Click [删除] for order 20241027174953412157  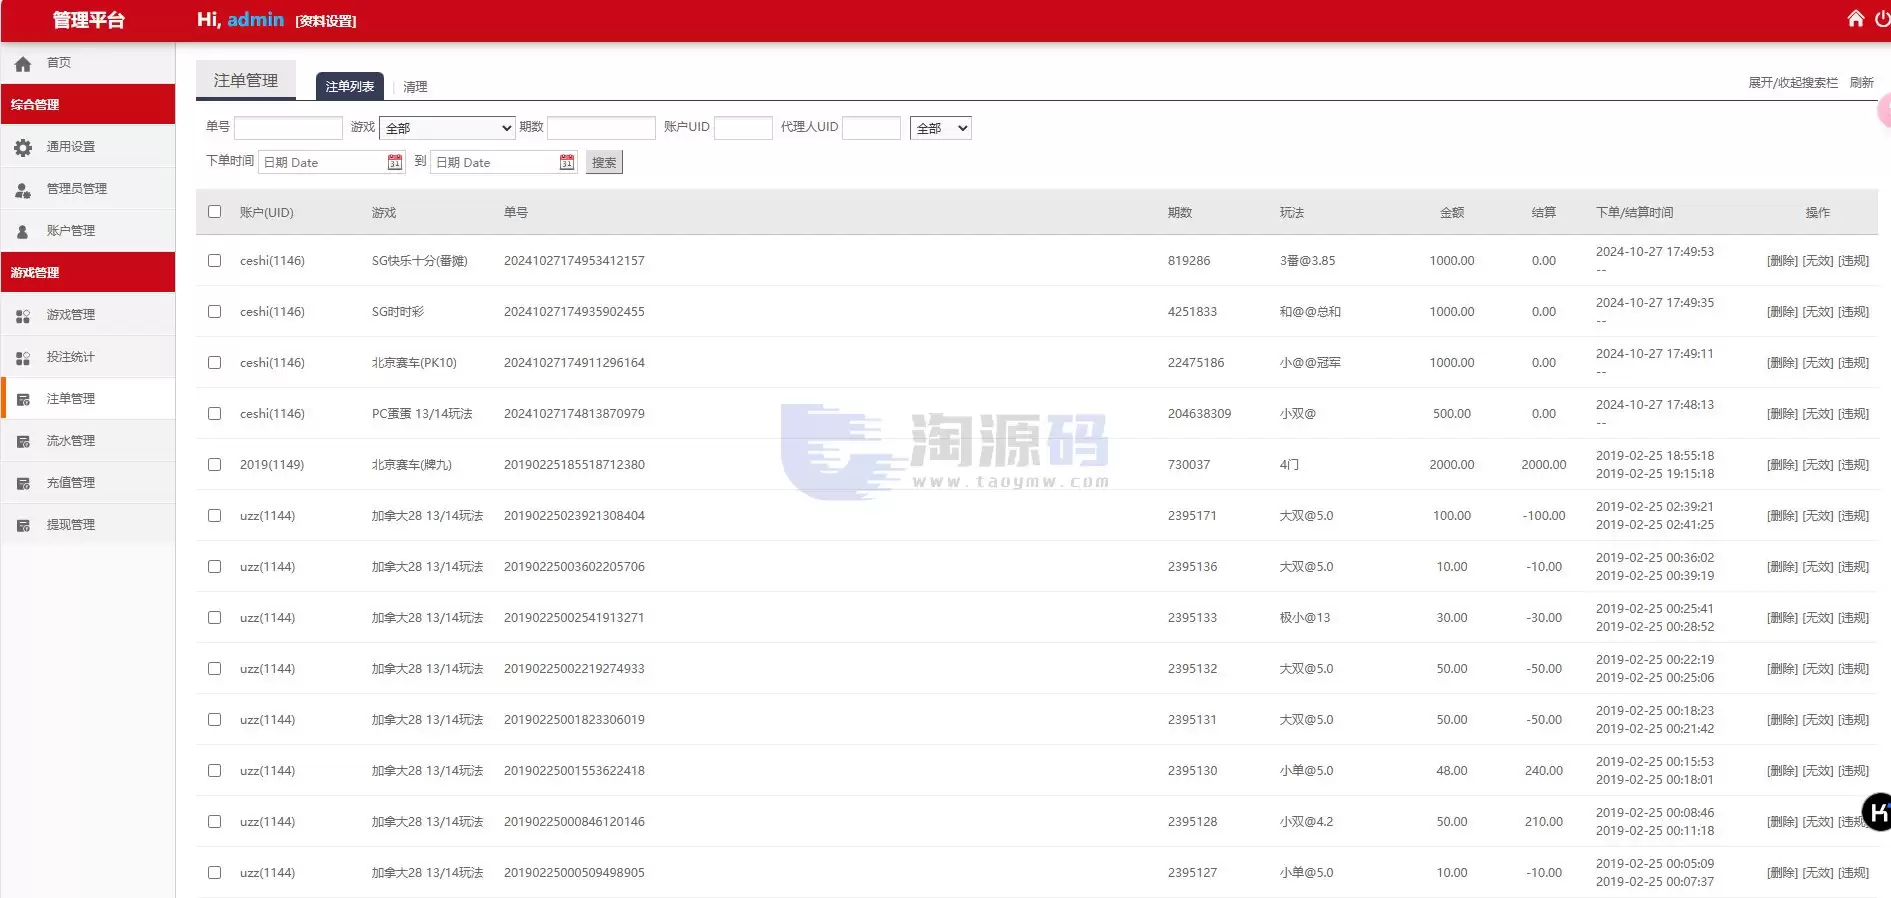click(1782, 261)
